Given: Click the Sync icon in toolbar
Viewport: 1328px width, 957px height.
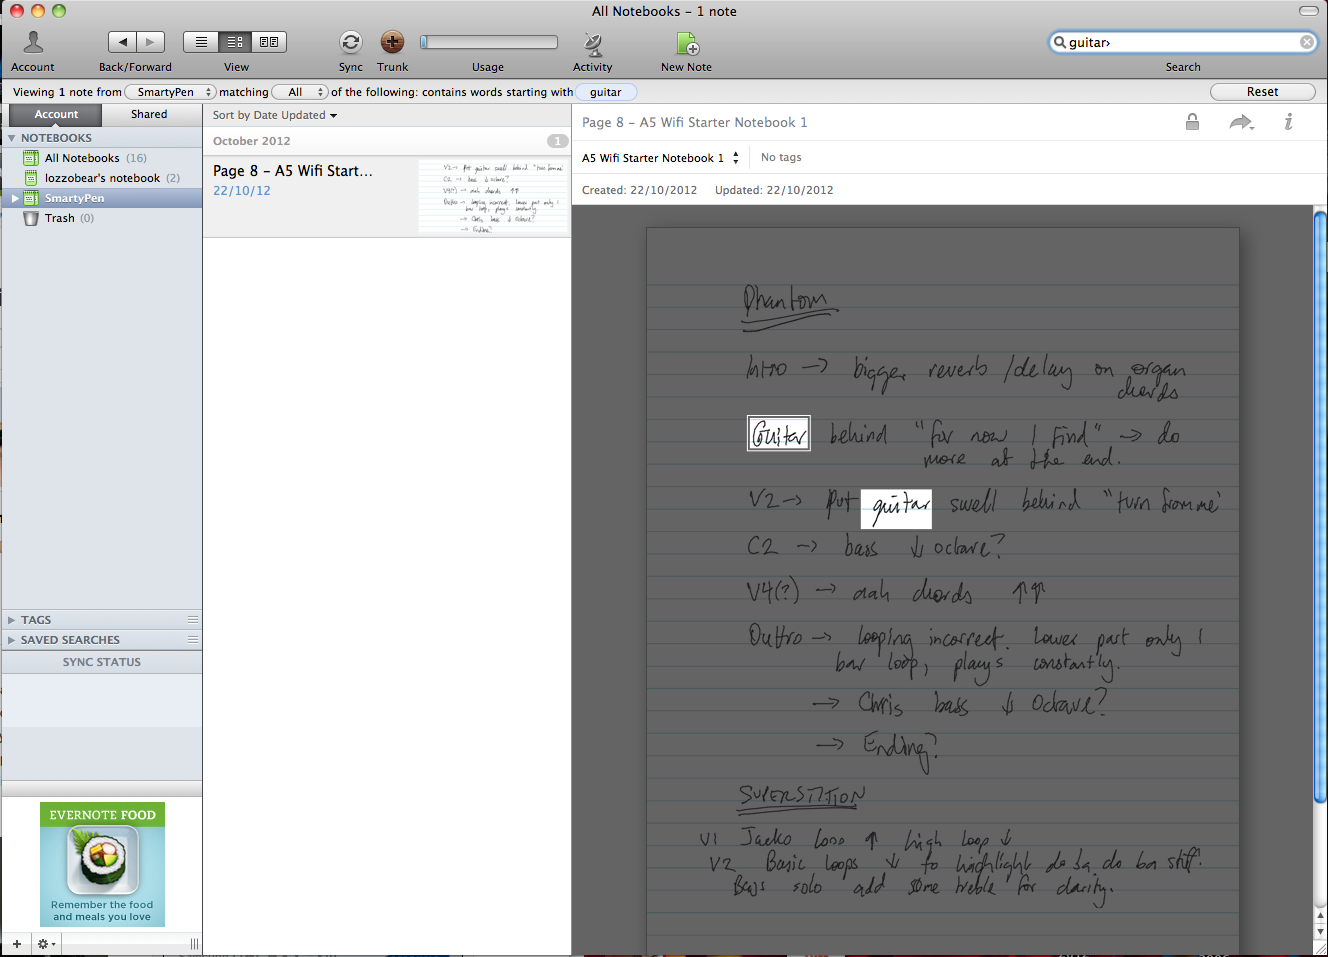Looking at the screenshot, I should pyautogui.click(x=350, y=42).
